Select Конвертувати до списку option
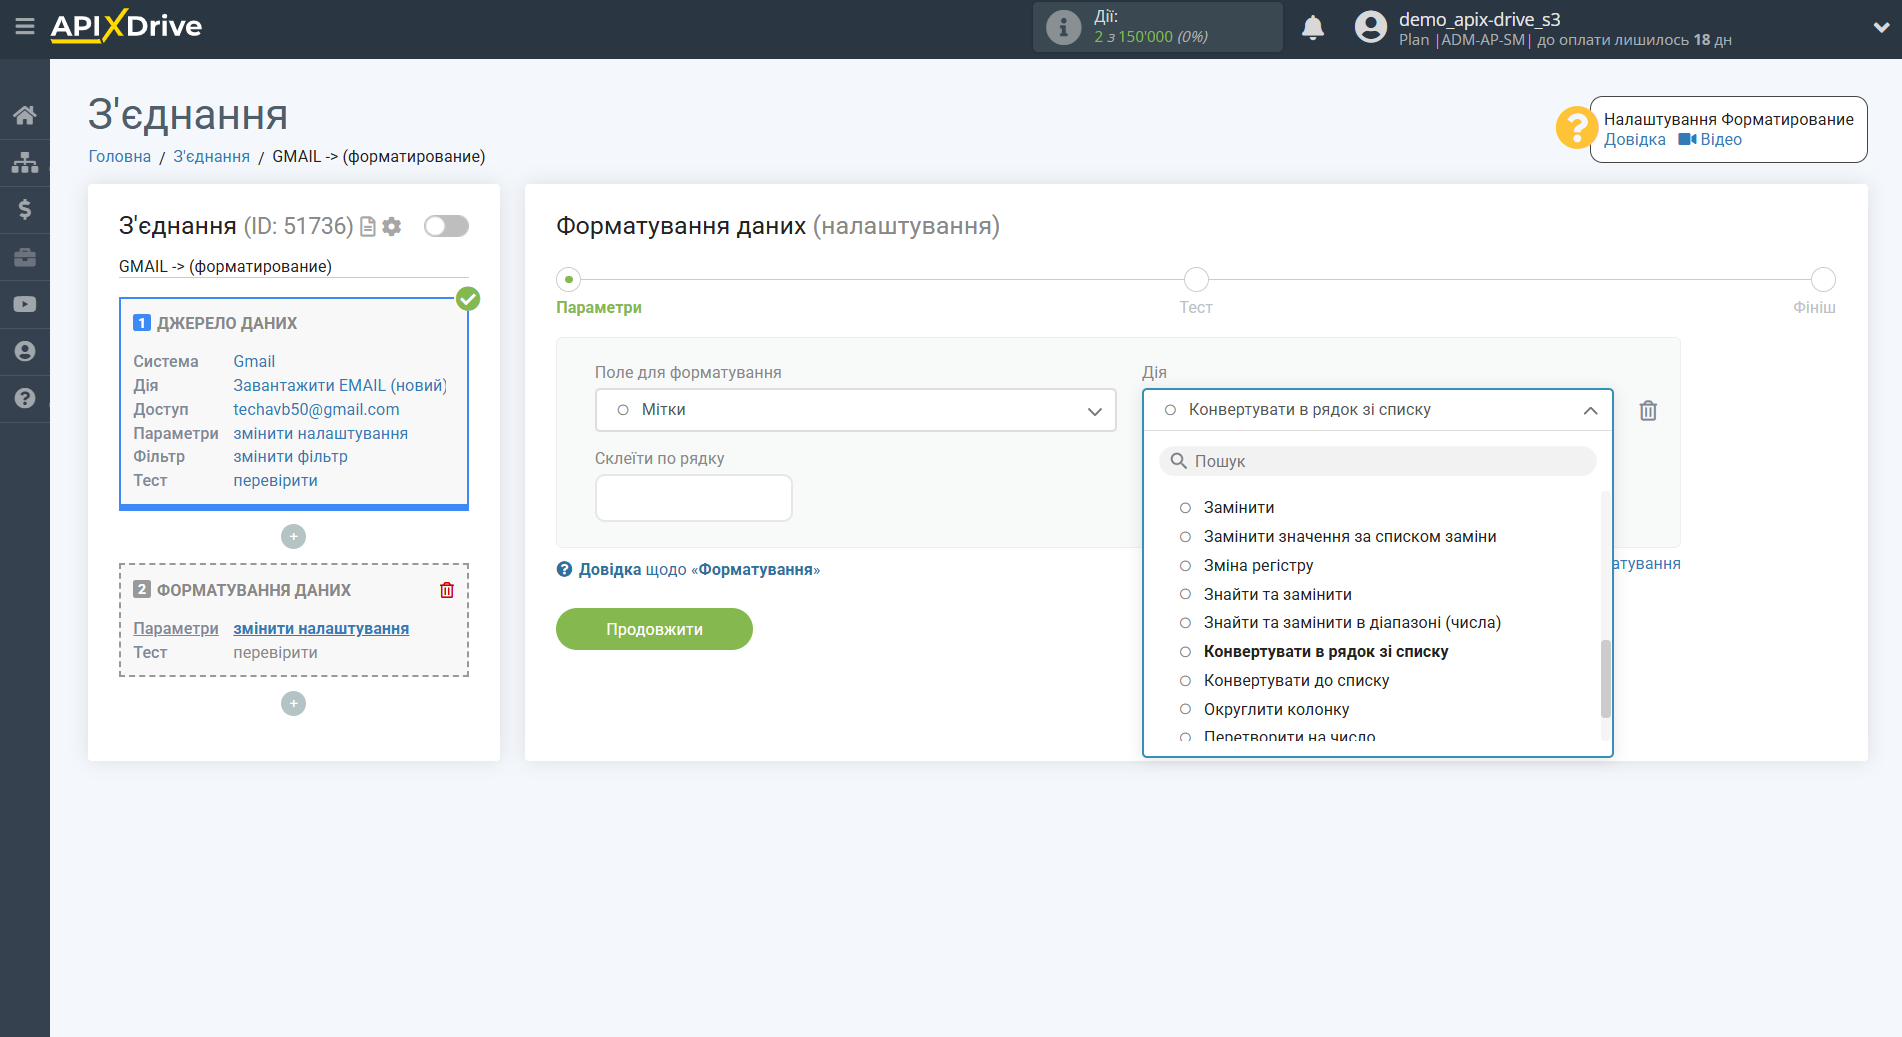The height and width of the screenshot is (1037, 1902). point(1296,681)
